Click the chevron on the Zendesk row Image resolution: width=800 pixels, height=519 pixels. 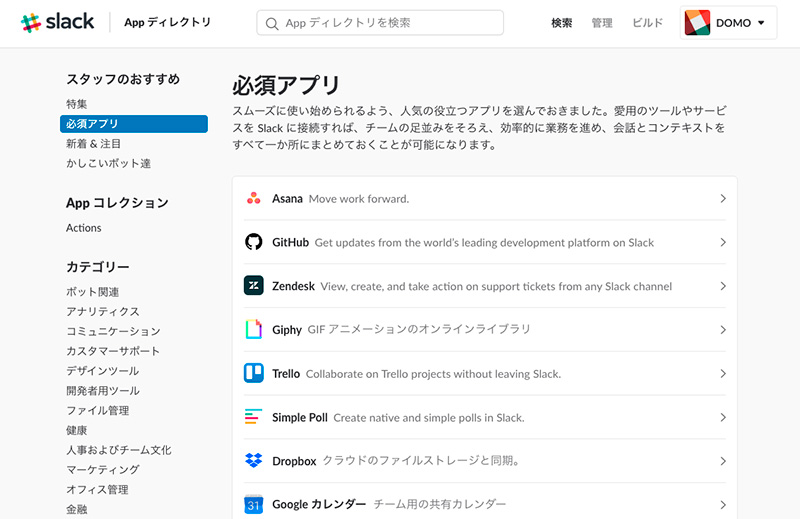(x=722, y=286)
